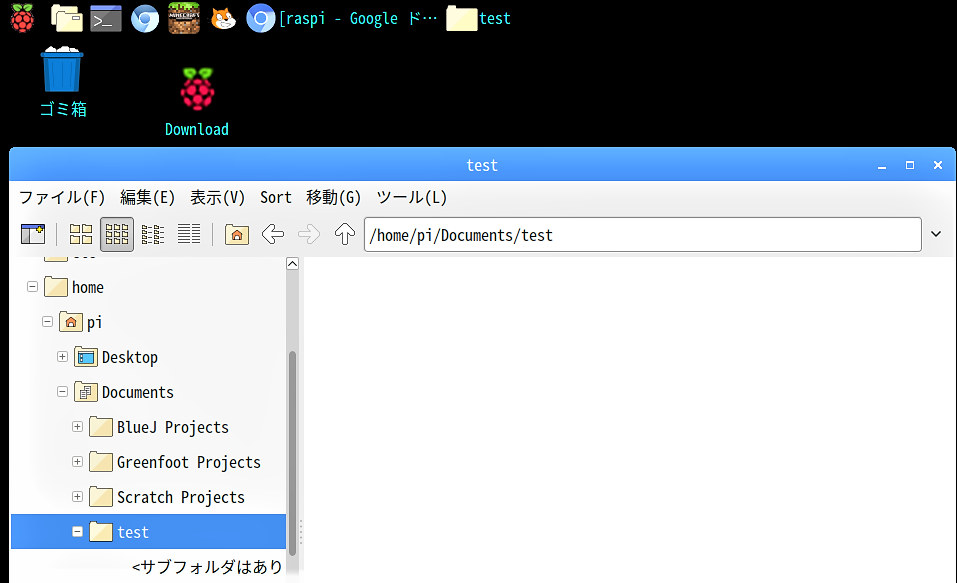Collapse the test tree node
The height and width of the screenshot is (583, 957).
tap(77, 532)
